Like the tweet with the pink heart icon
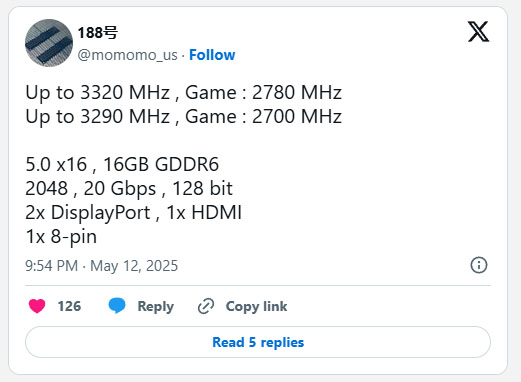 tap(37, 306)
